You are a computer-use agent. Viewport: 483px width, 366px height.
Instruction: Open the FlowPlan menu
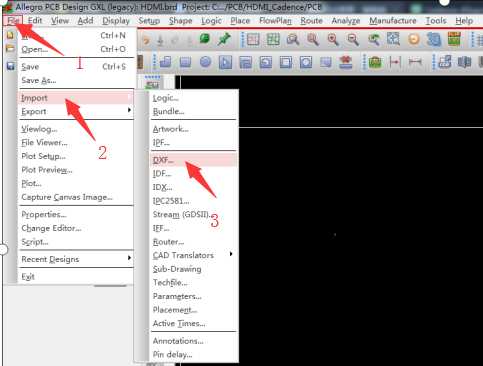click(x=275, y=21)
